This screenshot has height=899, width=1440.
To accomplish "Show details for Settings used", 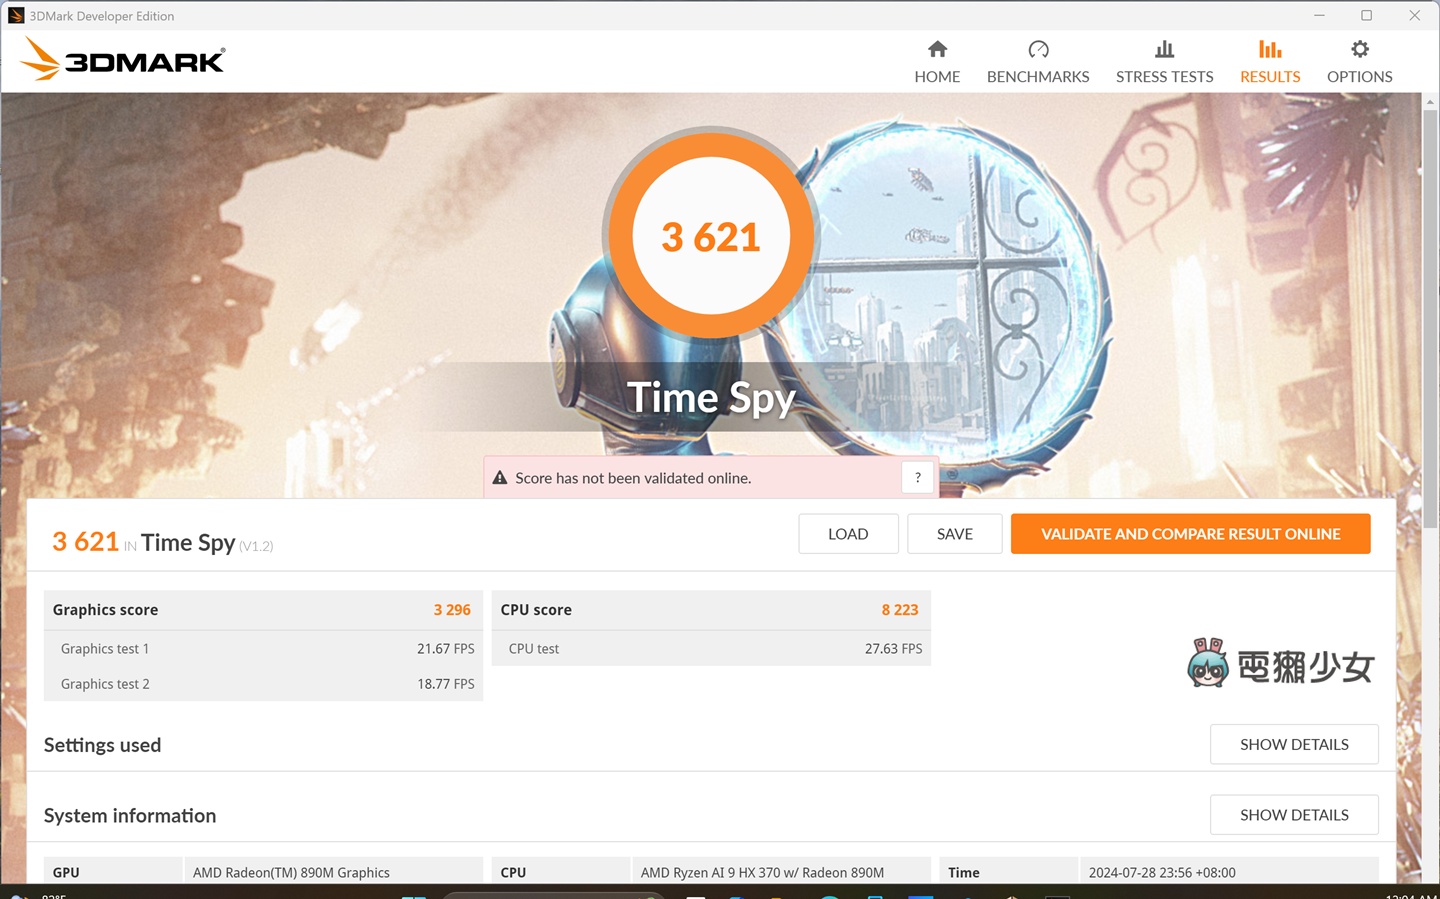I will point(1294,744).
